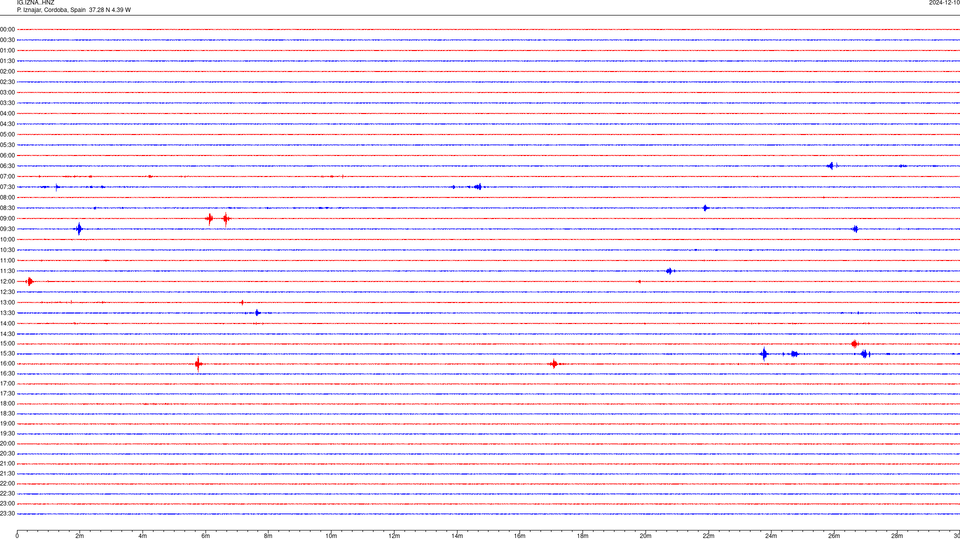Click the 26m tick label on time axis
960x540 pixels.
coord(834,536)
